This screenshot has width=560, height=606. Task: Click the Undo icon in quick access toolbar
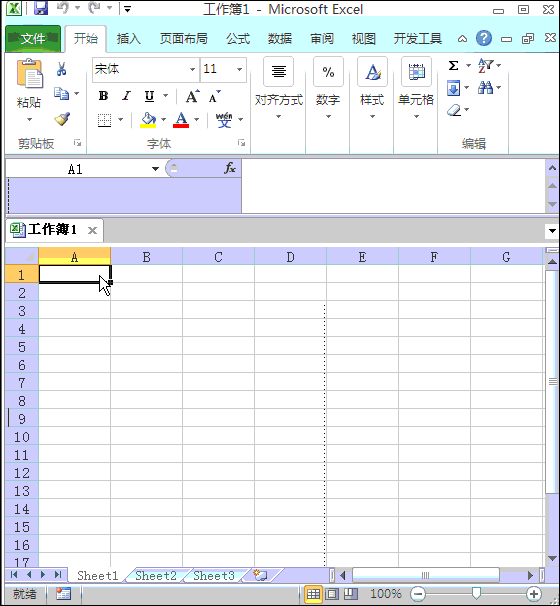tap(63, 8)
